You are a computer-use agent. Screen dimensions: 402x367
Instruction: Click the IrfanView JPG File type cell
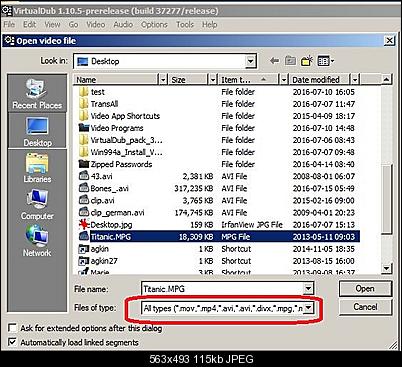click(x=252, y=225)
